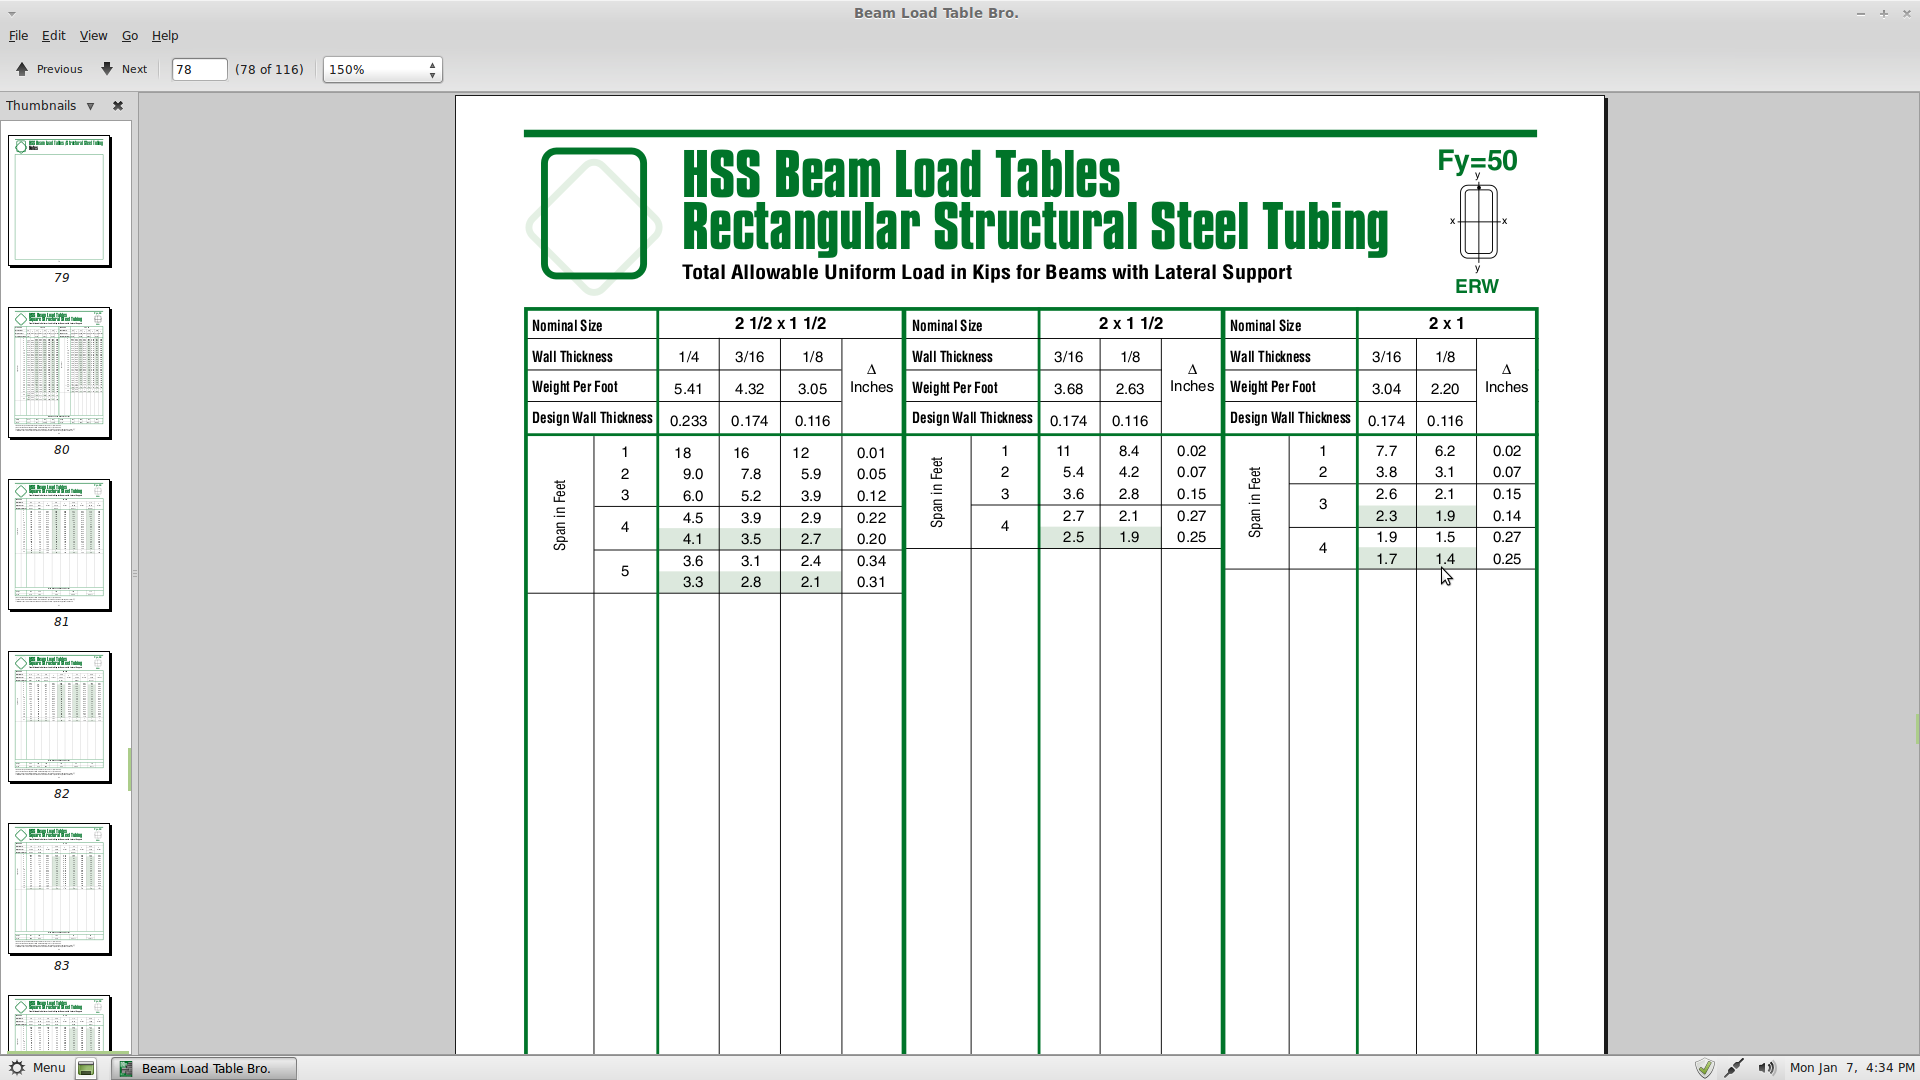1920x1080 pixels.
Task: Click the 'Fy=50' label
Action: pos(1477,161)
